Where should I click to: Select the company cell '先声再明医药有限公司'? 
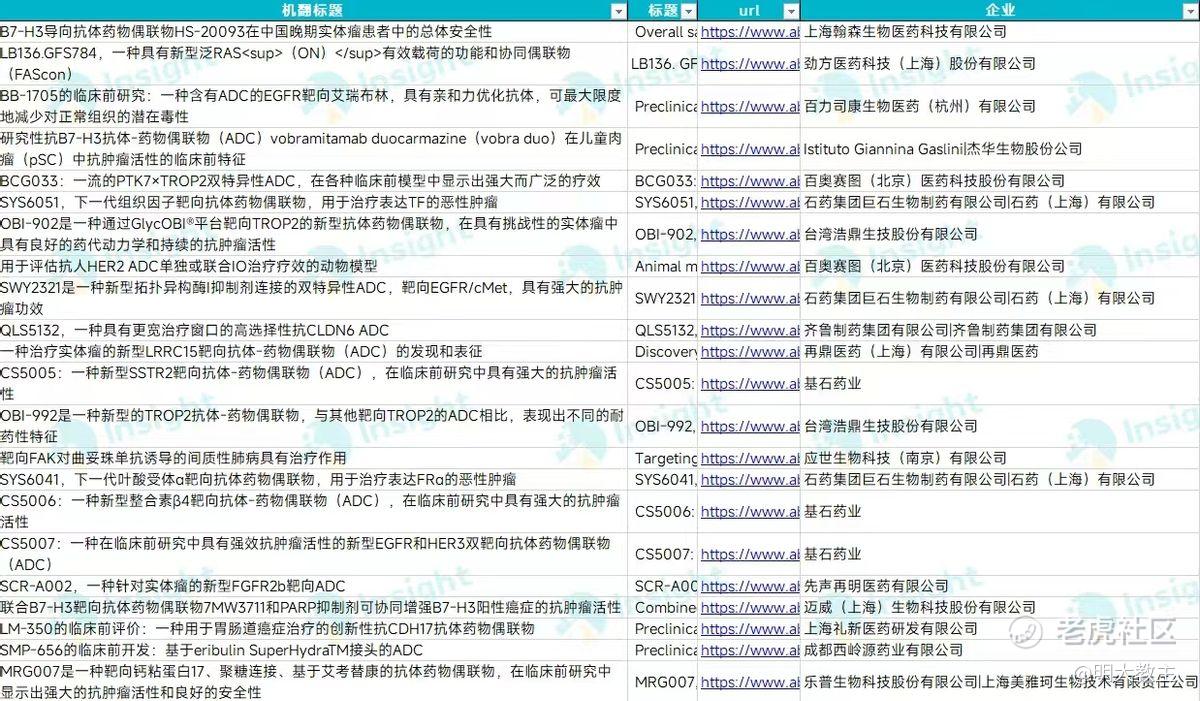1000,587
